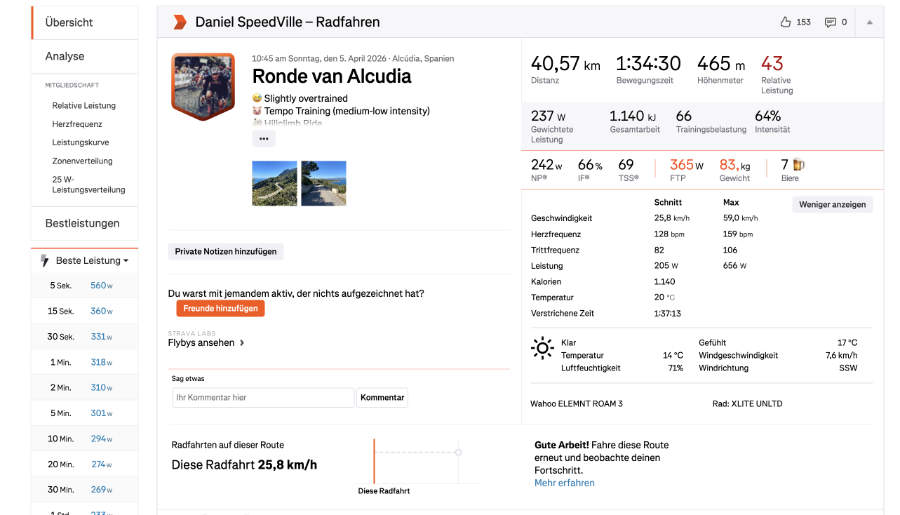Click Weniger anzeigen button
This screenshot has height=515, width=900.
tap(833, 204)
